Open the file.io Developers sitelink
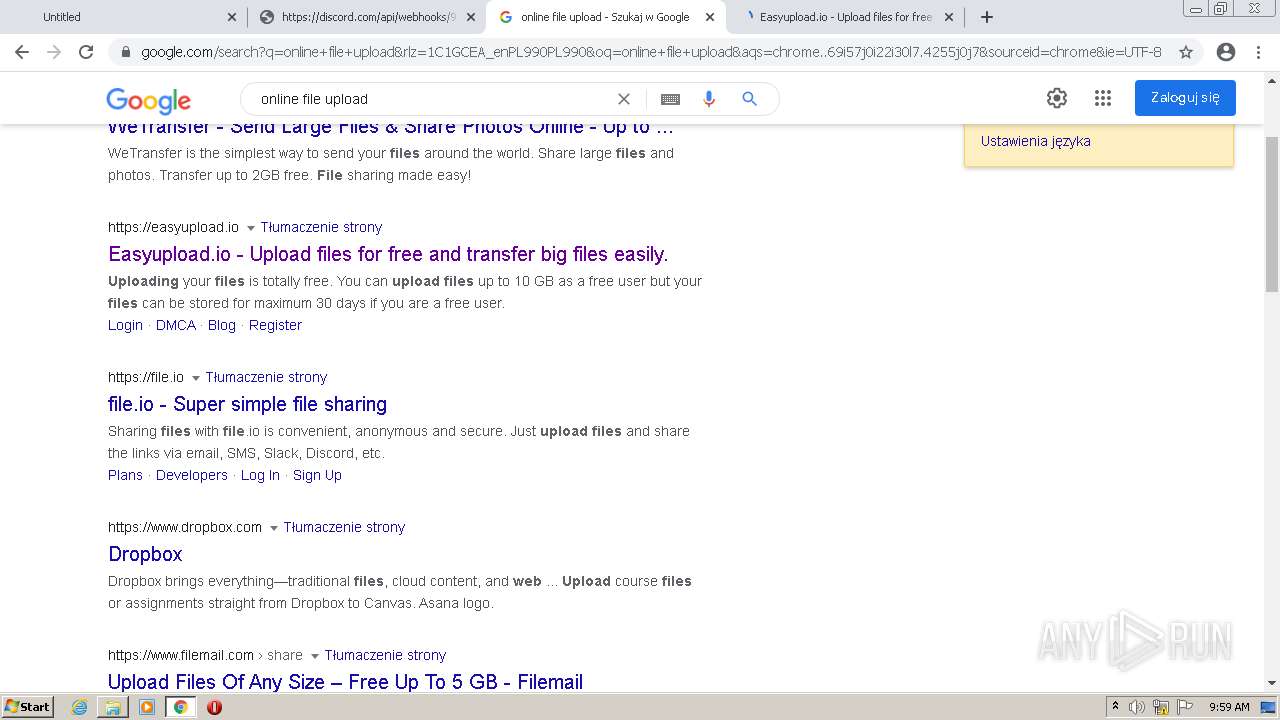Image resolution: width=1280 pixels, height=720 pixels. click(x=192, y=475)
